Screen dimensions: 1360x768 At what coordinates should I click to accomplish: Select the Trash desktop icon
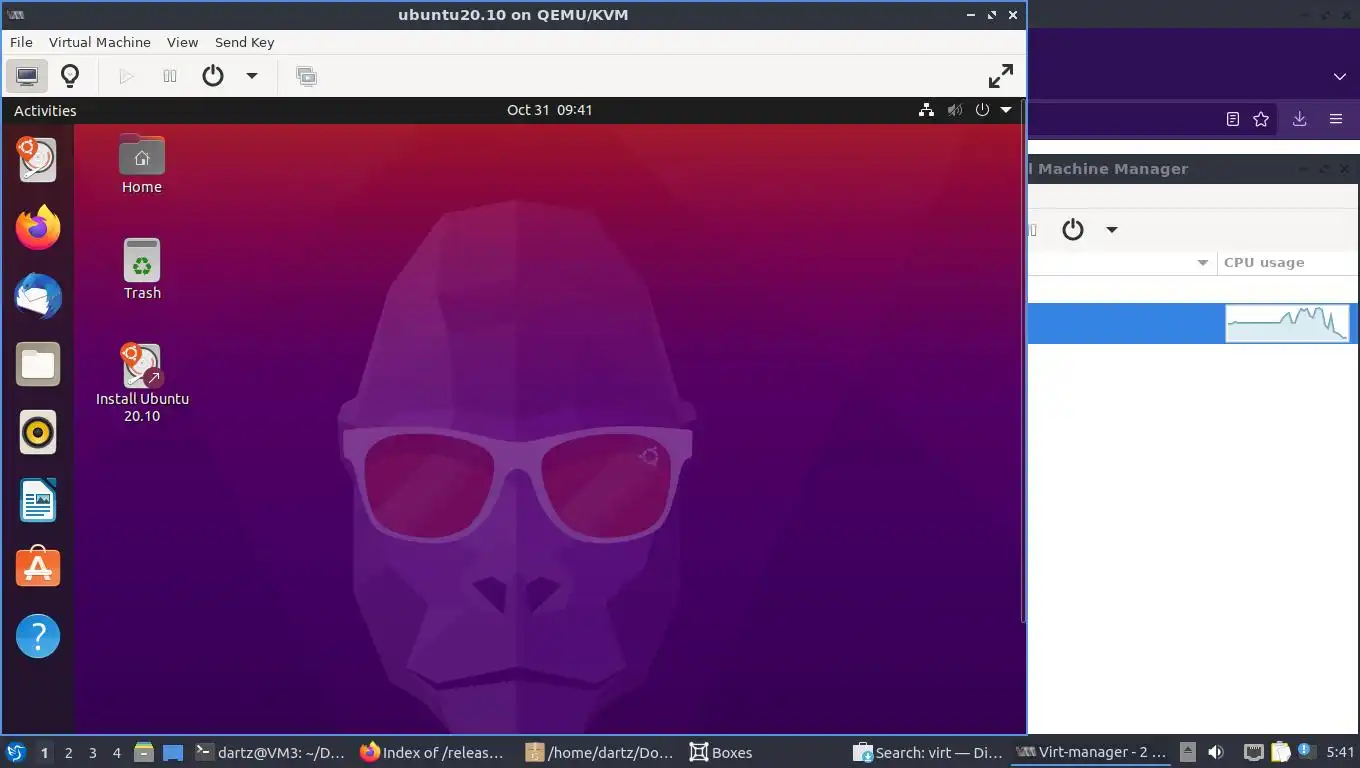point(142,270)
